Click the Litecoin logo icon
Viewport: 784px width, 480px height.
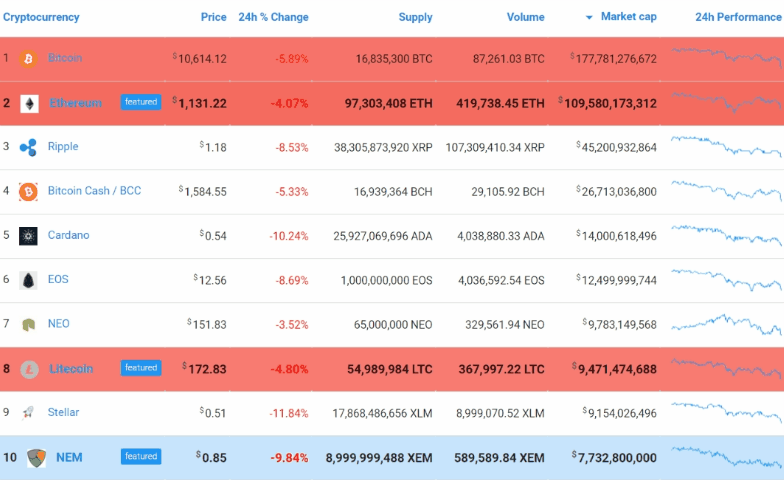(x=29, y=369)
